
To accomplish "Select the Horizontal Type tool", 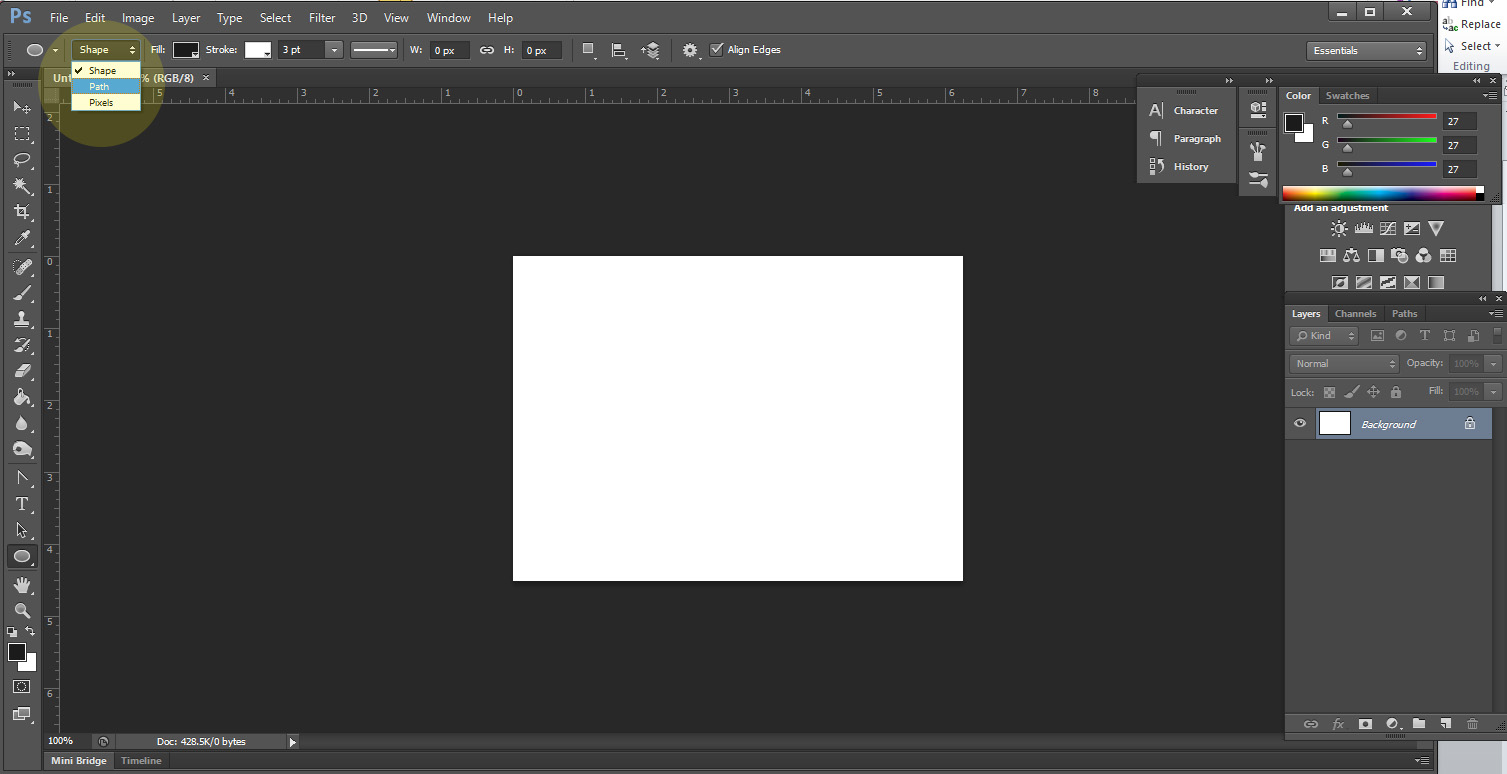I will (21, 504).
